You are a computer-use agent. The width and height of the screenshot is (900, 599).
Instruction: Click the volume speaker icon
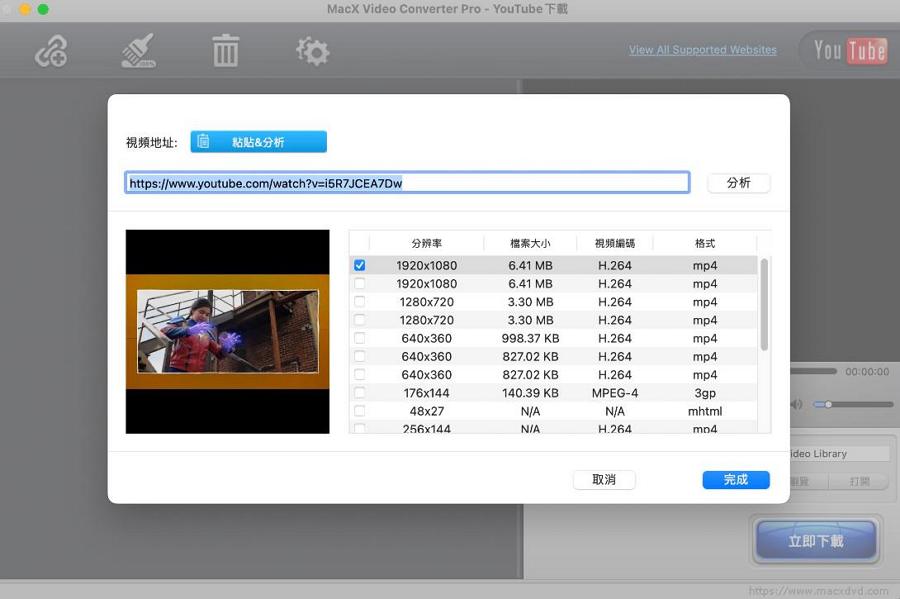click(797, 404)
